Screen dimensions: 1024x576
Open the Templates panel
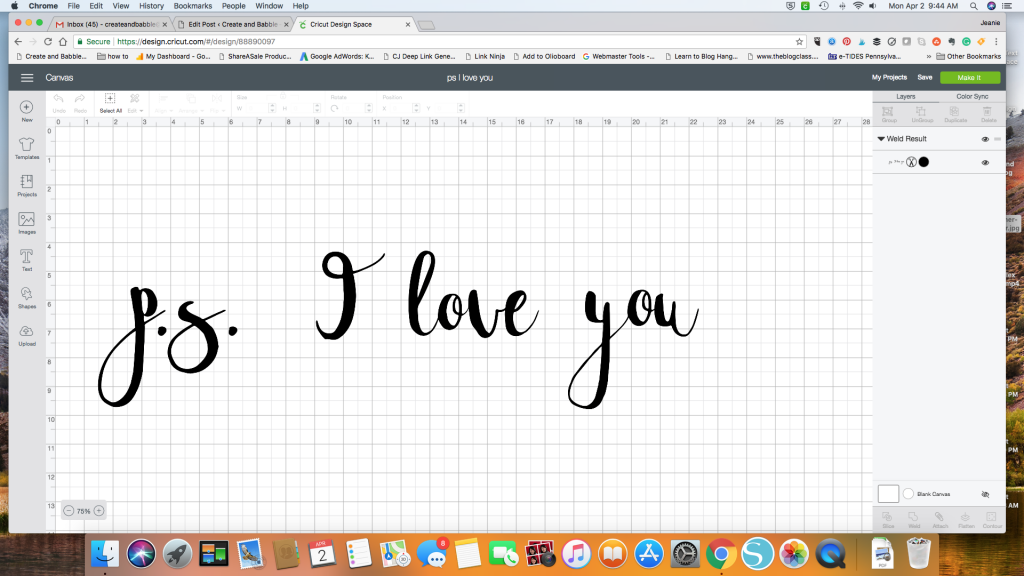27,148
